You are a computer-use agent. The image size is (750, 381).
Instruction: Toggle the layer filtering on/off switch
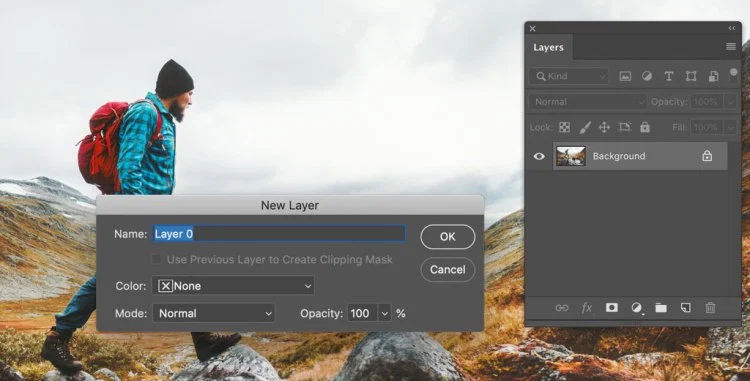[733, 75]
